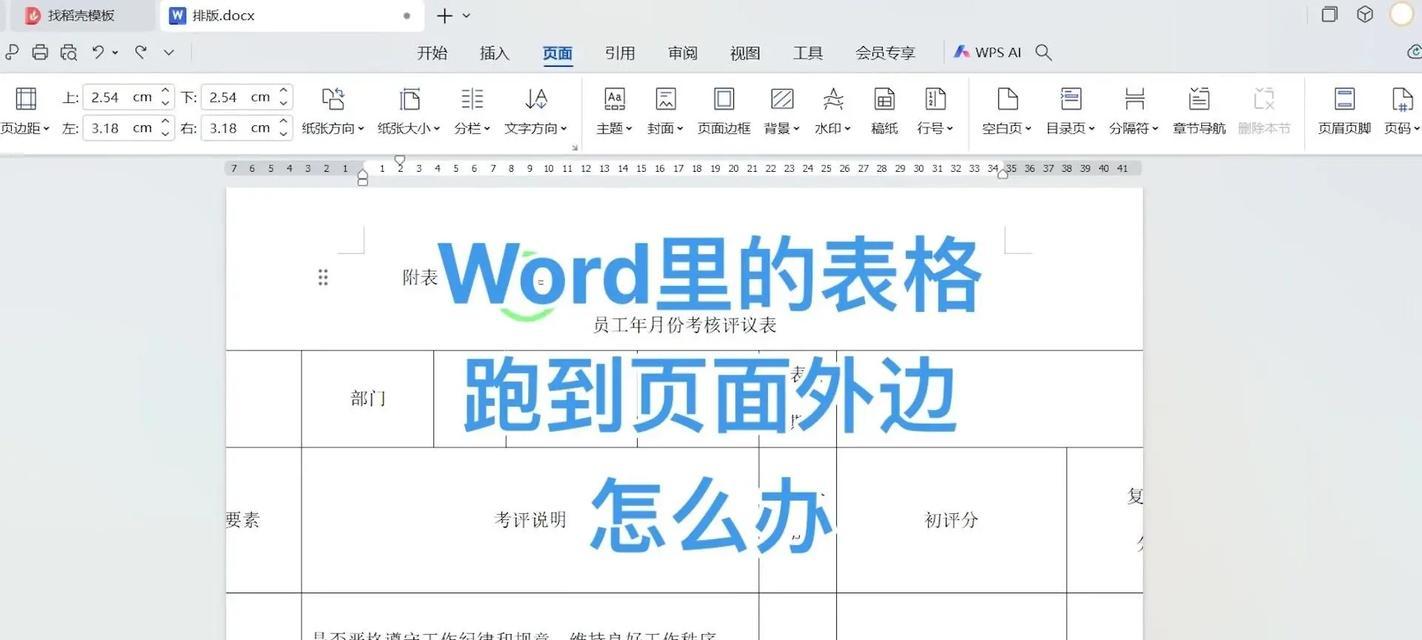Open the 会员专享 member exclusive tab
The height and width of the screenshot is (640, 1422).
[x=885, y=53]
